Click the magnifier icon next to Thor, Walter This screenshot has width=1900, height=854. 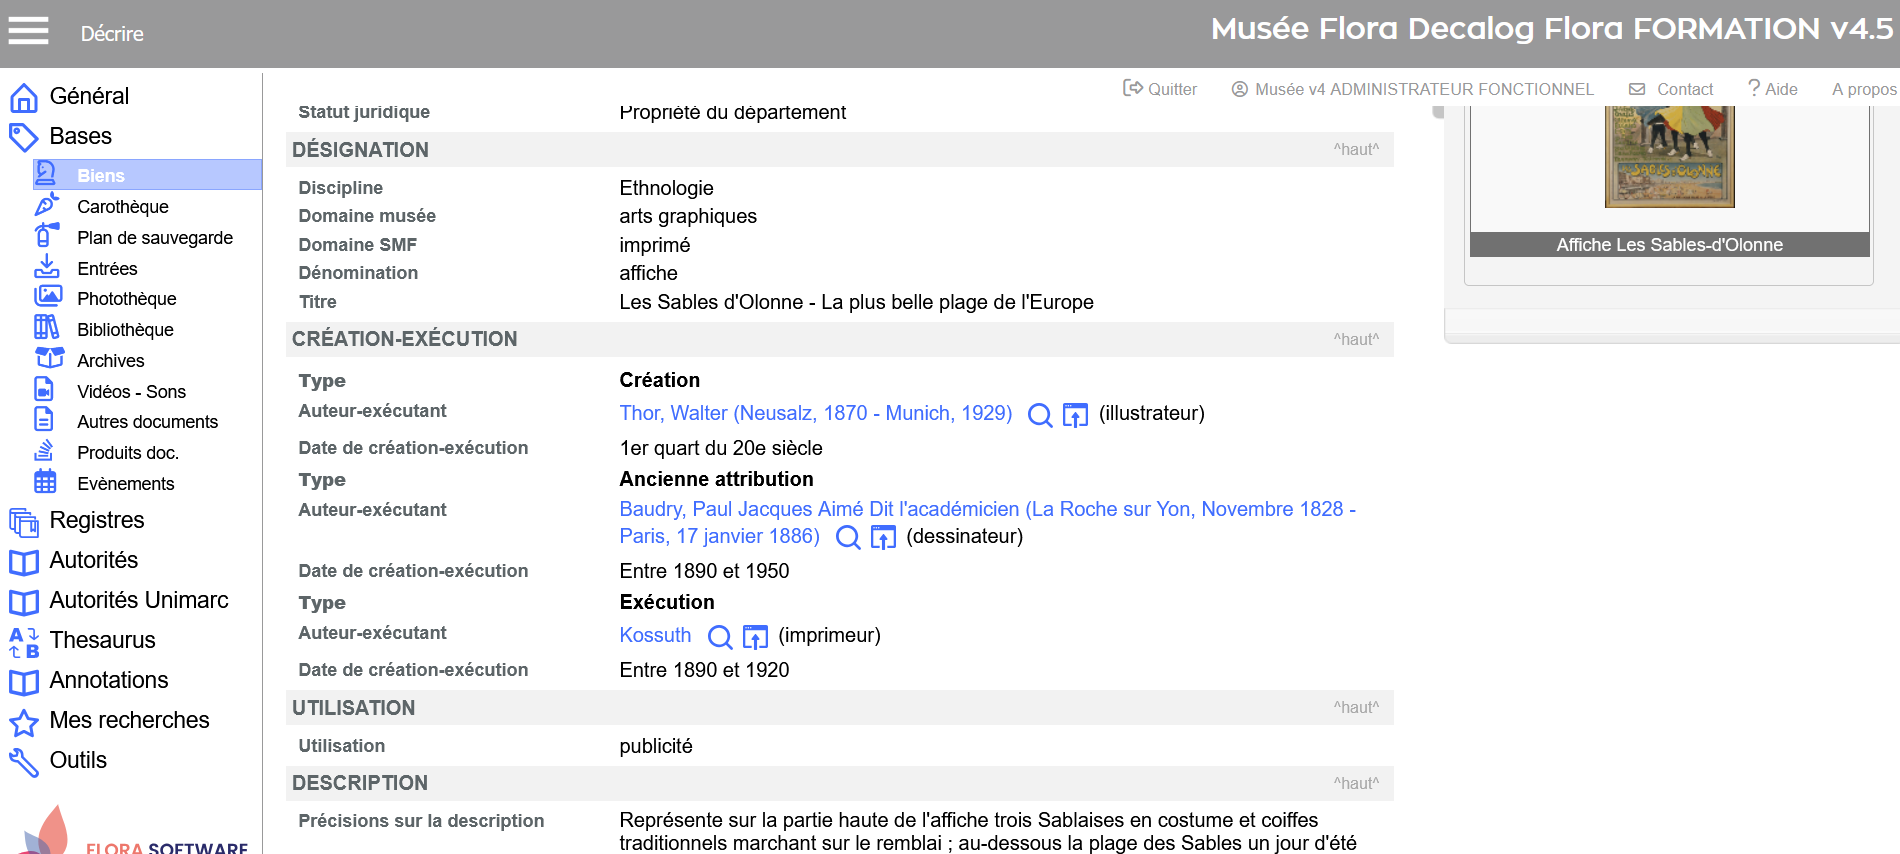pyautogui.click(x=1040, y=415)
